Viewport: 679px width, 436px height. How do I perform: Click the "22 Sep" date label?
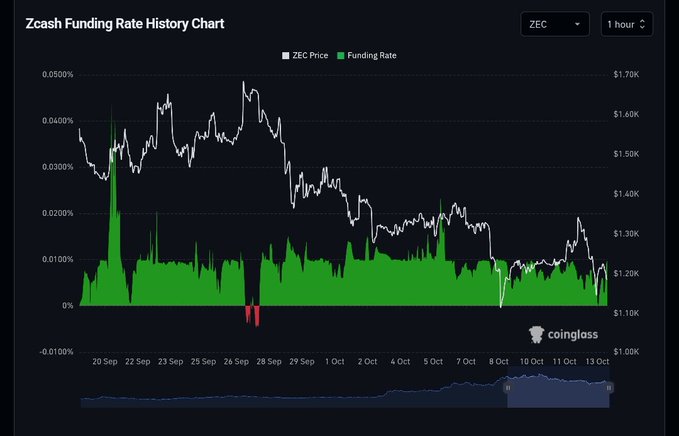(x=138, y=362)
